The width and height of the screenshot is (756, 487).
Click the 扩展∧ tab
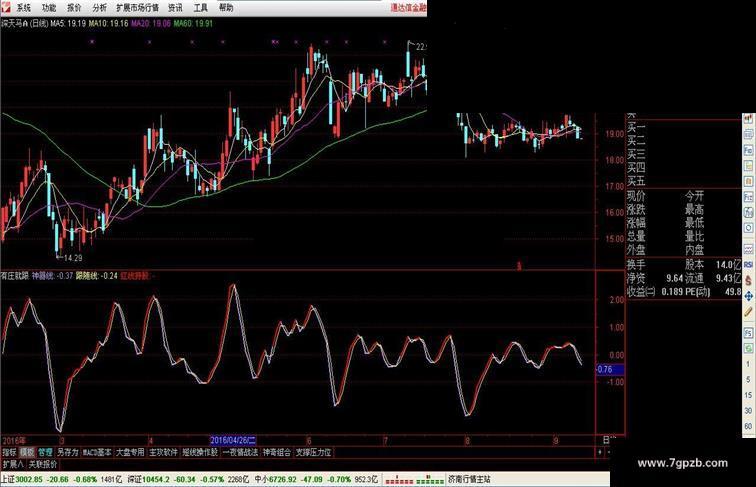click(13, 464)
